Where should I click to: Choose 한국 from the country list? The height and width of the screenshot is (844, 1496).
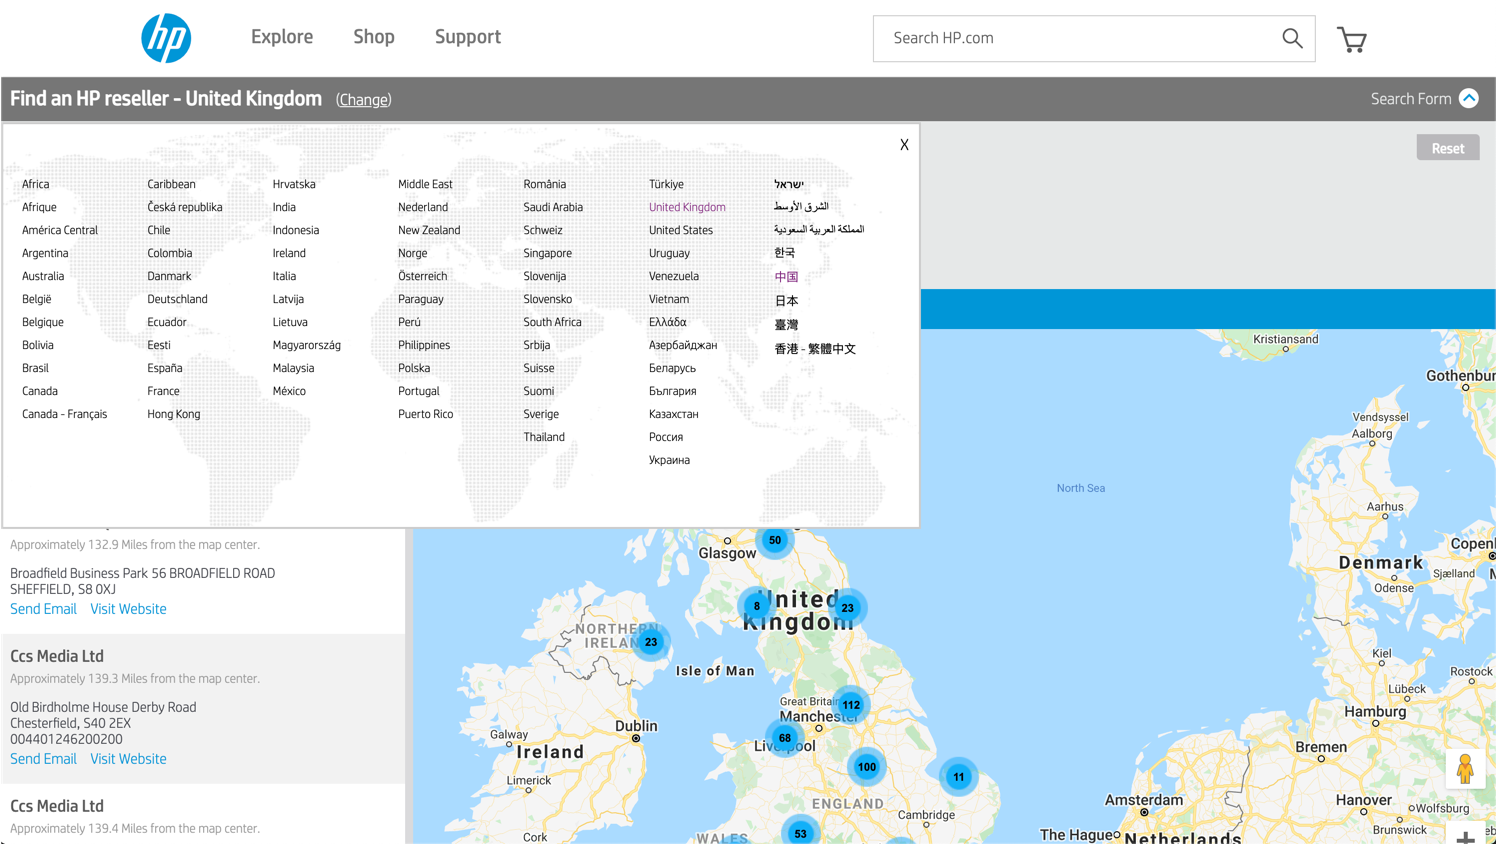pyautogui.click(x=784, y=253)
